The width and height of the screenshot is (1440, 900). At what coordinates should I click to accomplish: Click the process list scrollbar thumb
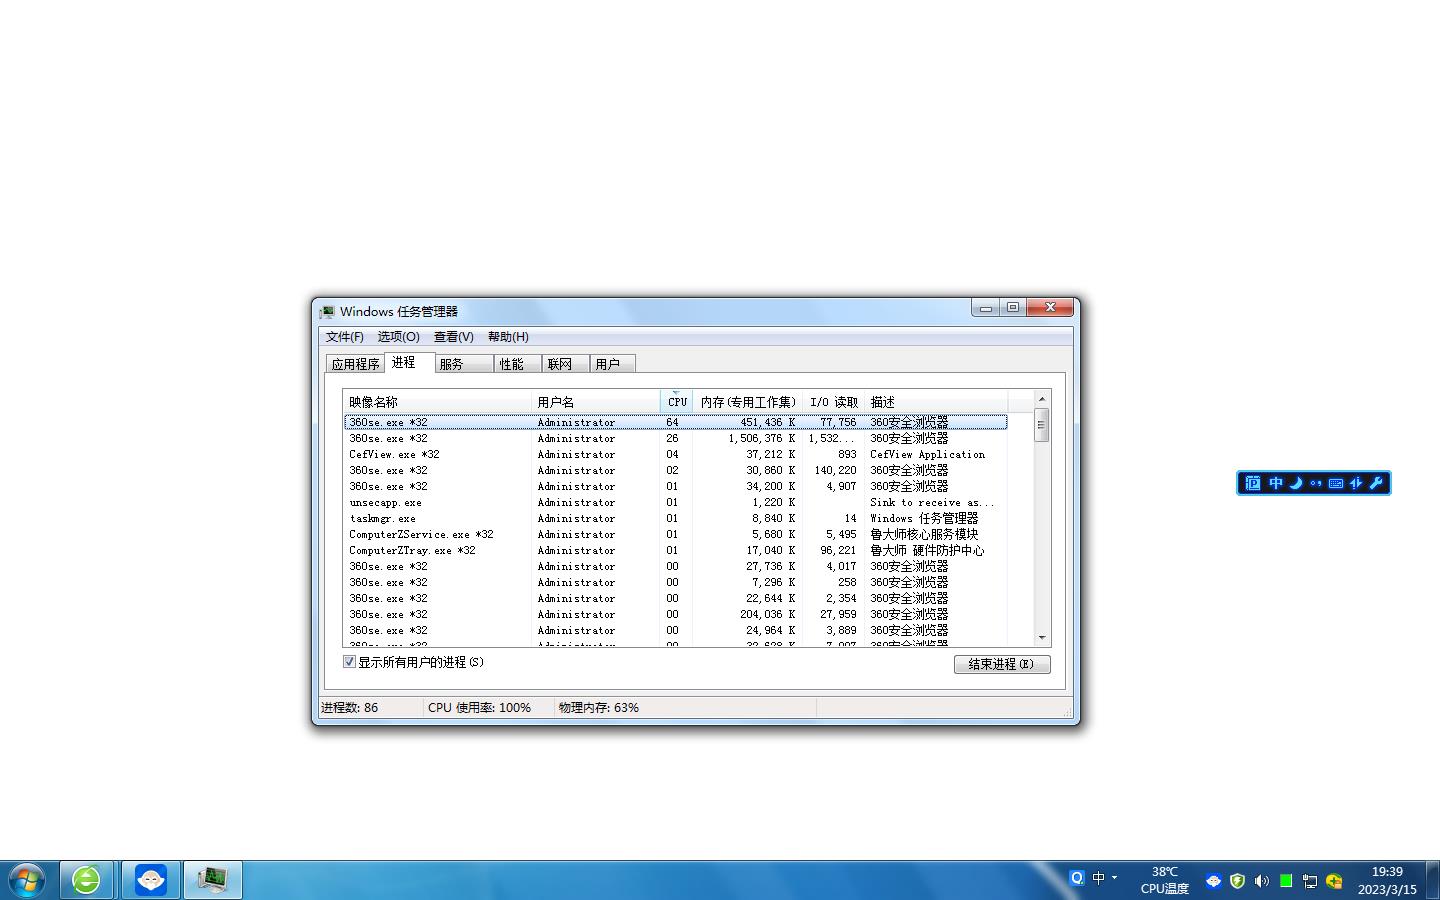click(1041, 425)
